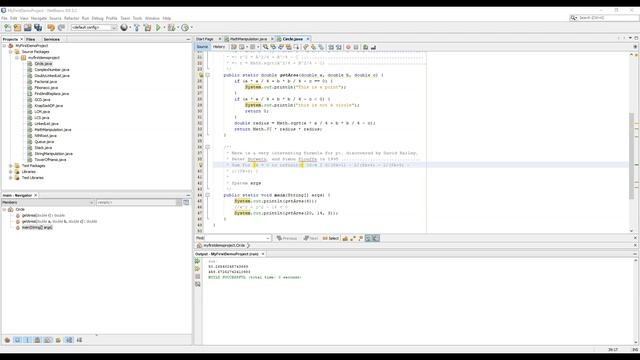
Task: Expand the Test Packages node
Action: [11, 166]
